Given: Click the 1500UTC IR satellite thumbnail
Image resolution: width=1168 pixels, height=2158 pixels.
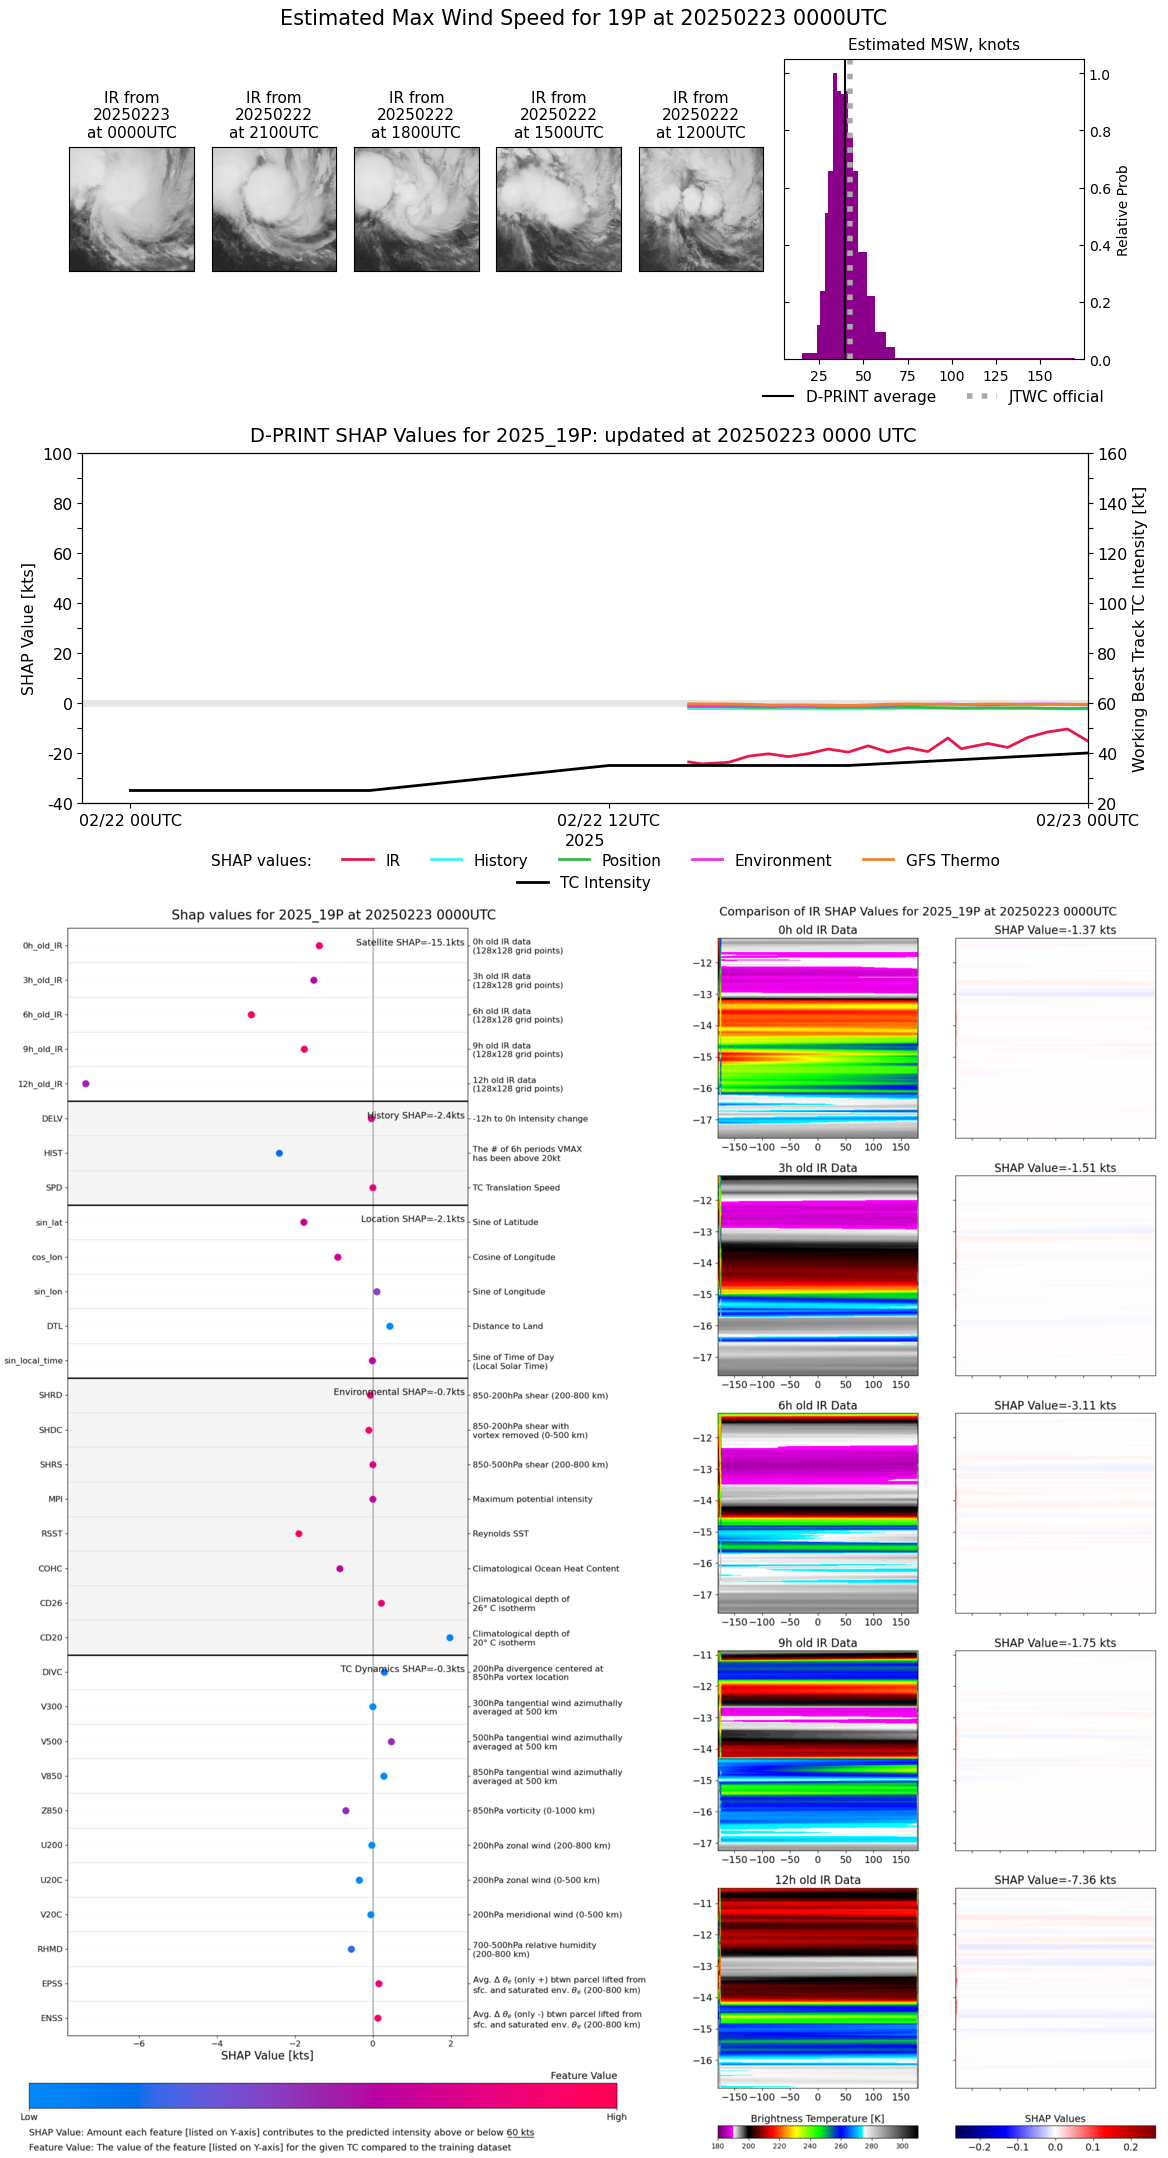Looking at the screenshot, I should 558,209.
